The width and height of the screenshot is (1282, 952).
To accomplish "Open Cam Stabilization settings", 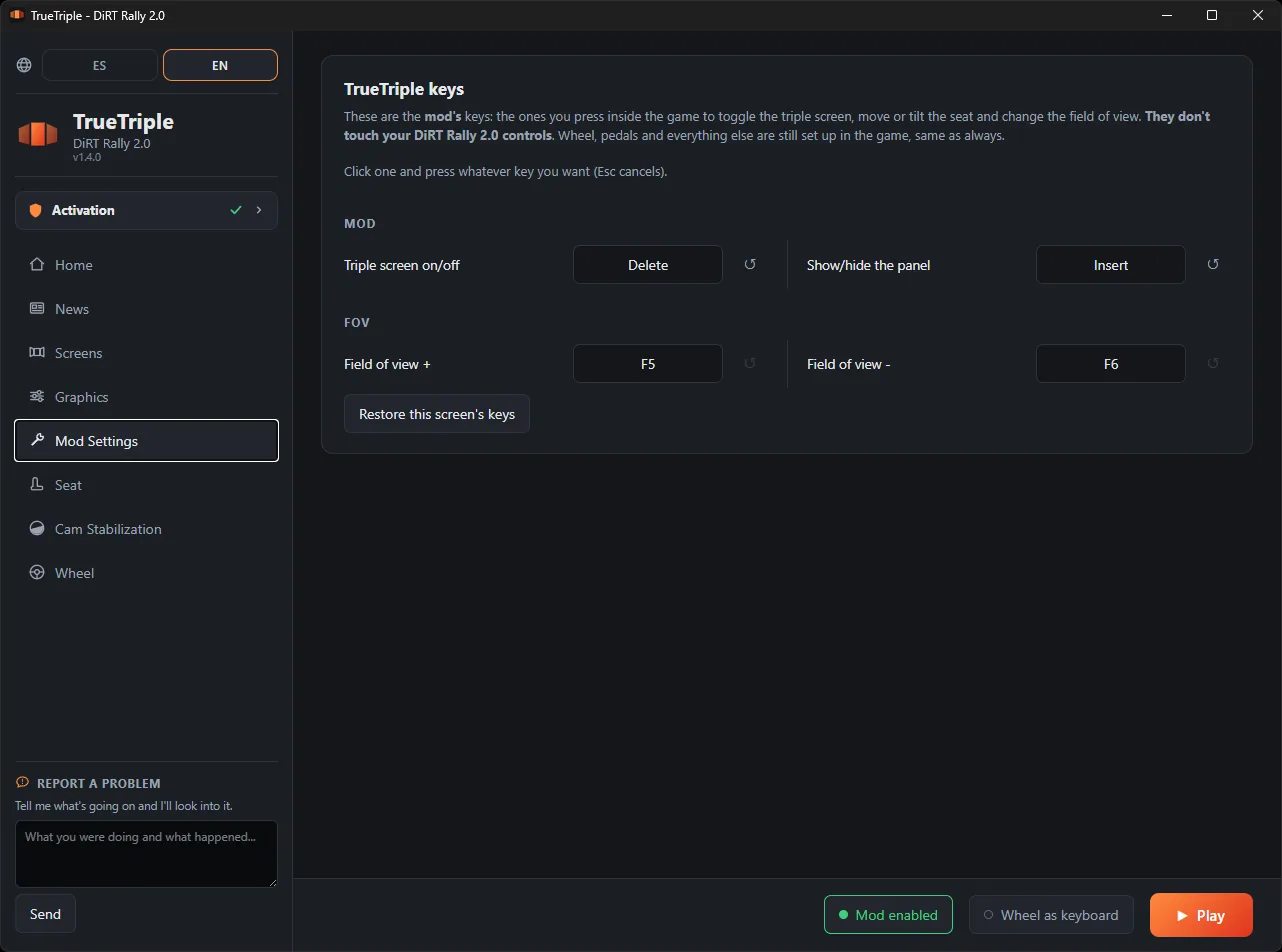I will [146, 529].
